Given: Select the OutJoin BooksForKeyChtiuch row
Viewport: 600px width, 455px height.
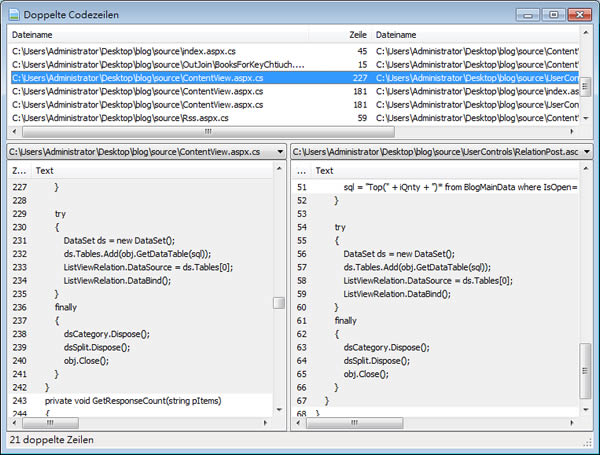Looking at the screenshot, I should (150, 64).
